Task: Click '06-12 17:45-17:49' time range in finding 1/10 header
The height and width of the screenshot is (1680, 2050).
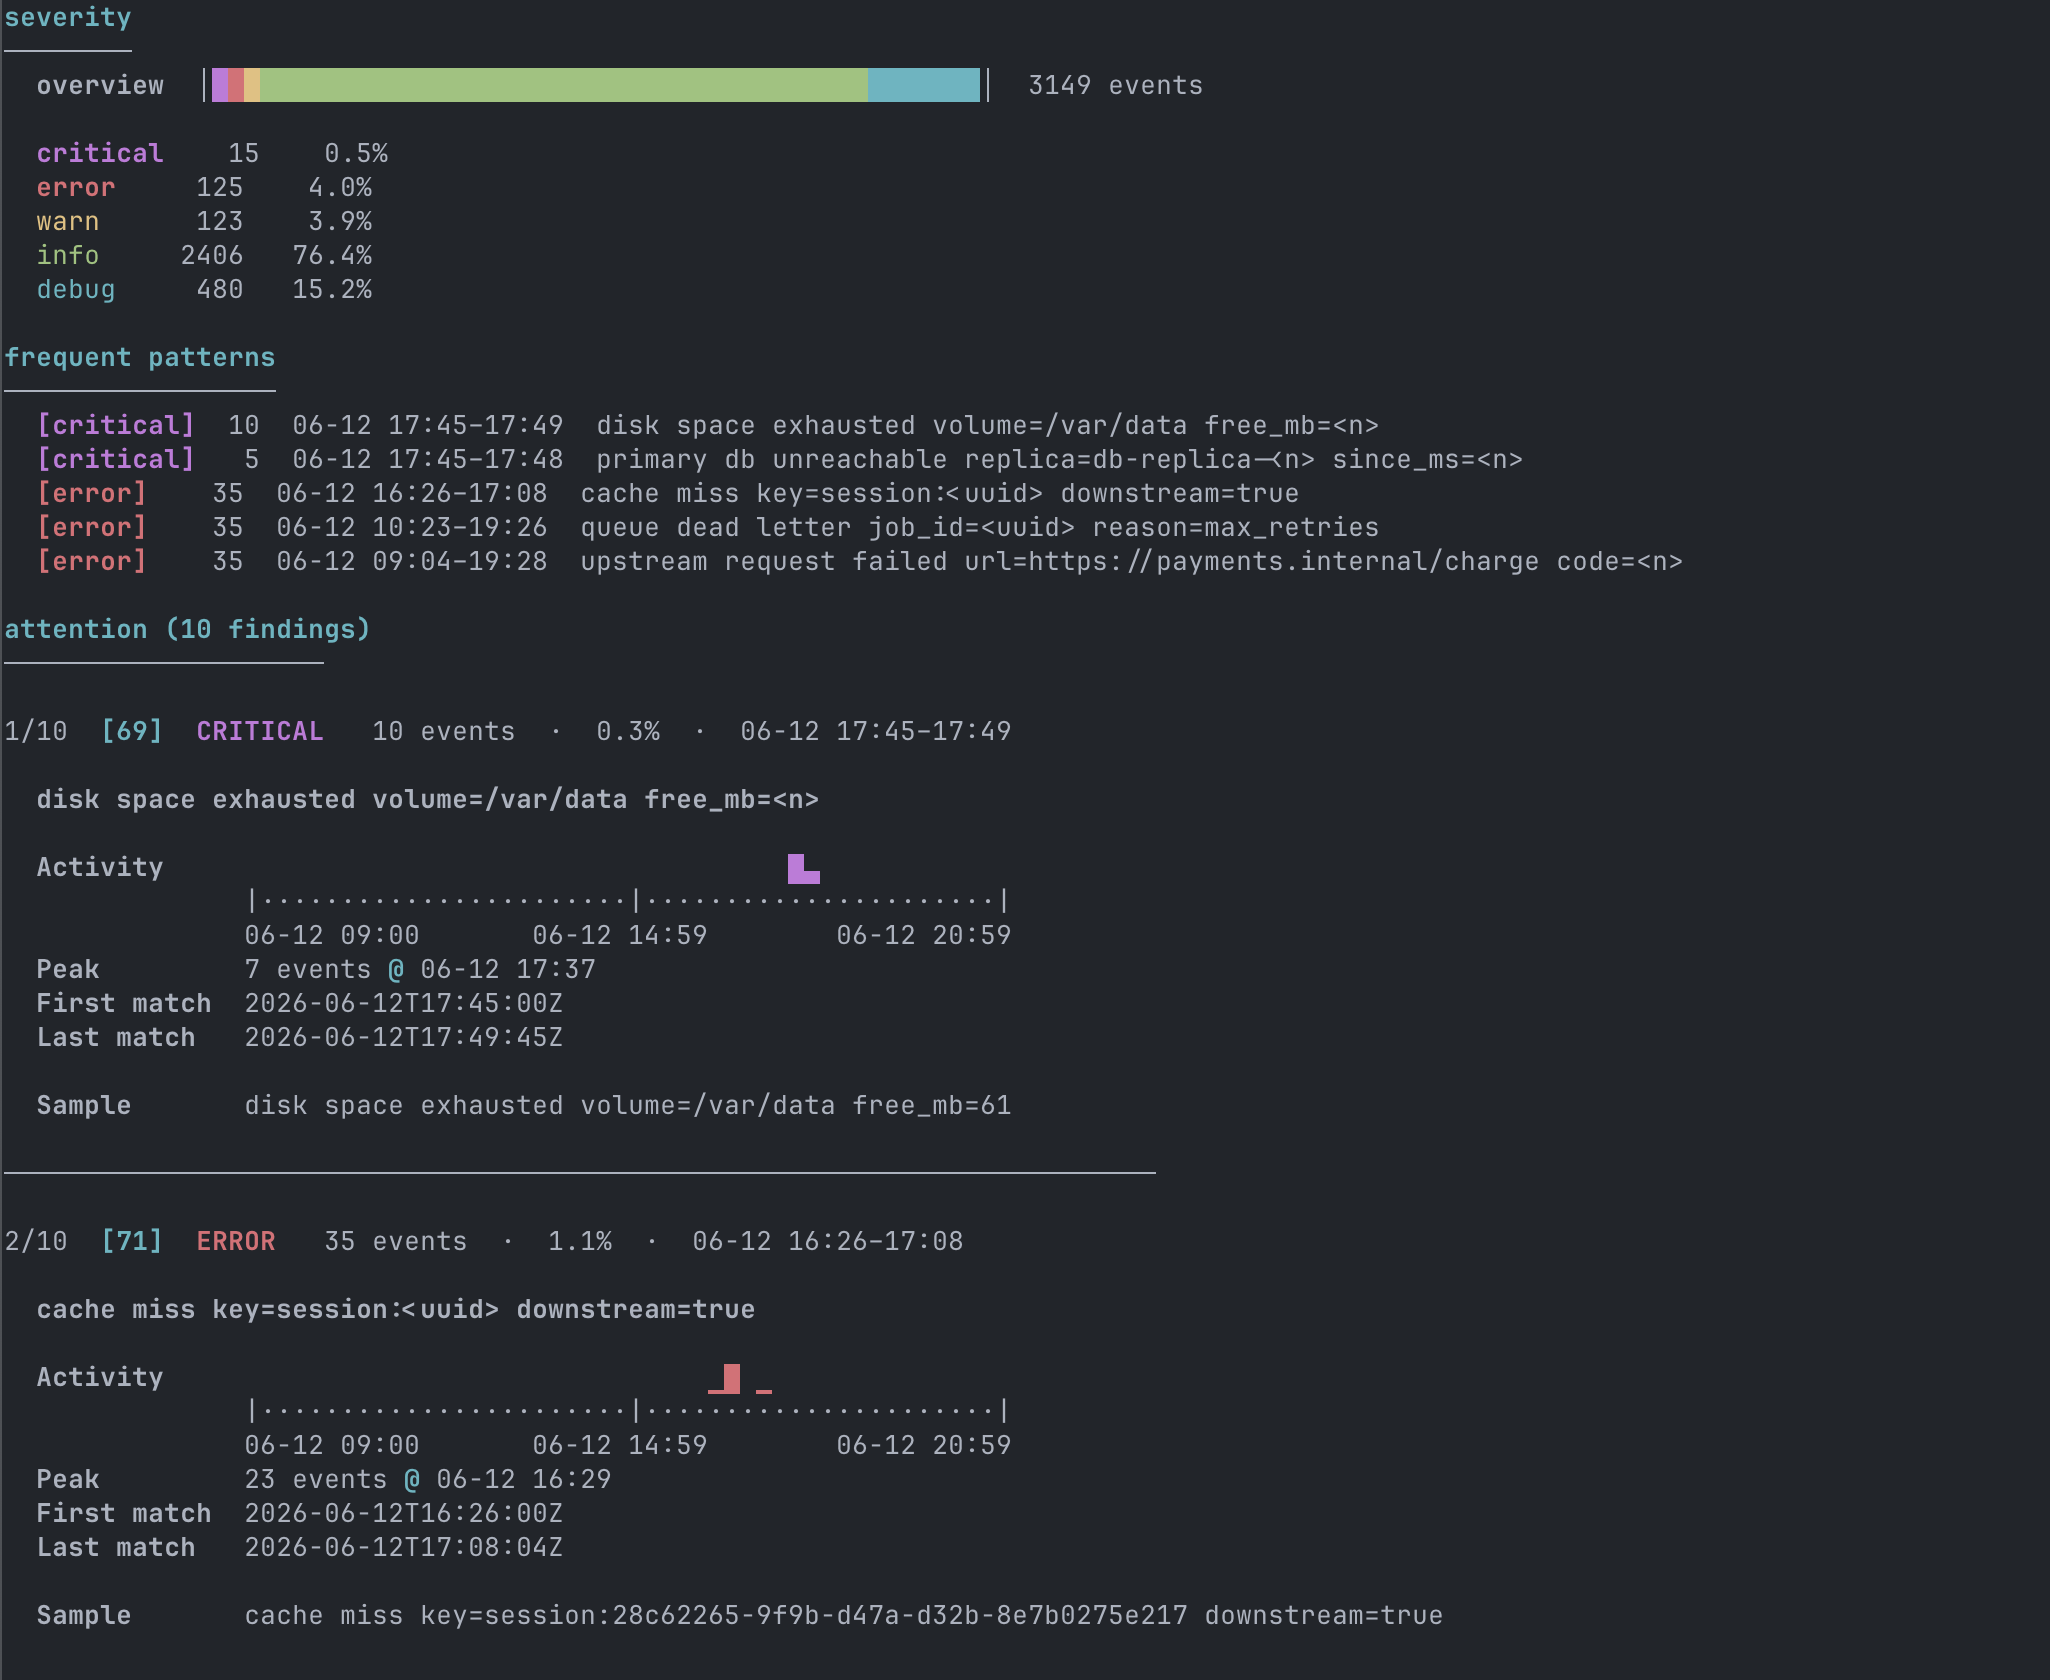Action: pos(876,731)
